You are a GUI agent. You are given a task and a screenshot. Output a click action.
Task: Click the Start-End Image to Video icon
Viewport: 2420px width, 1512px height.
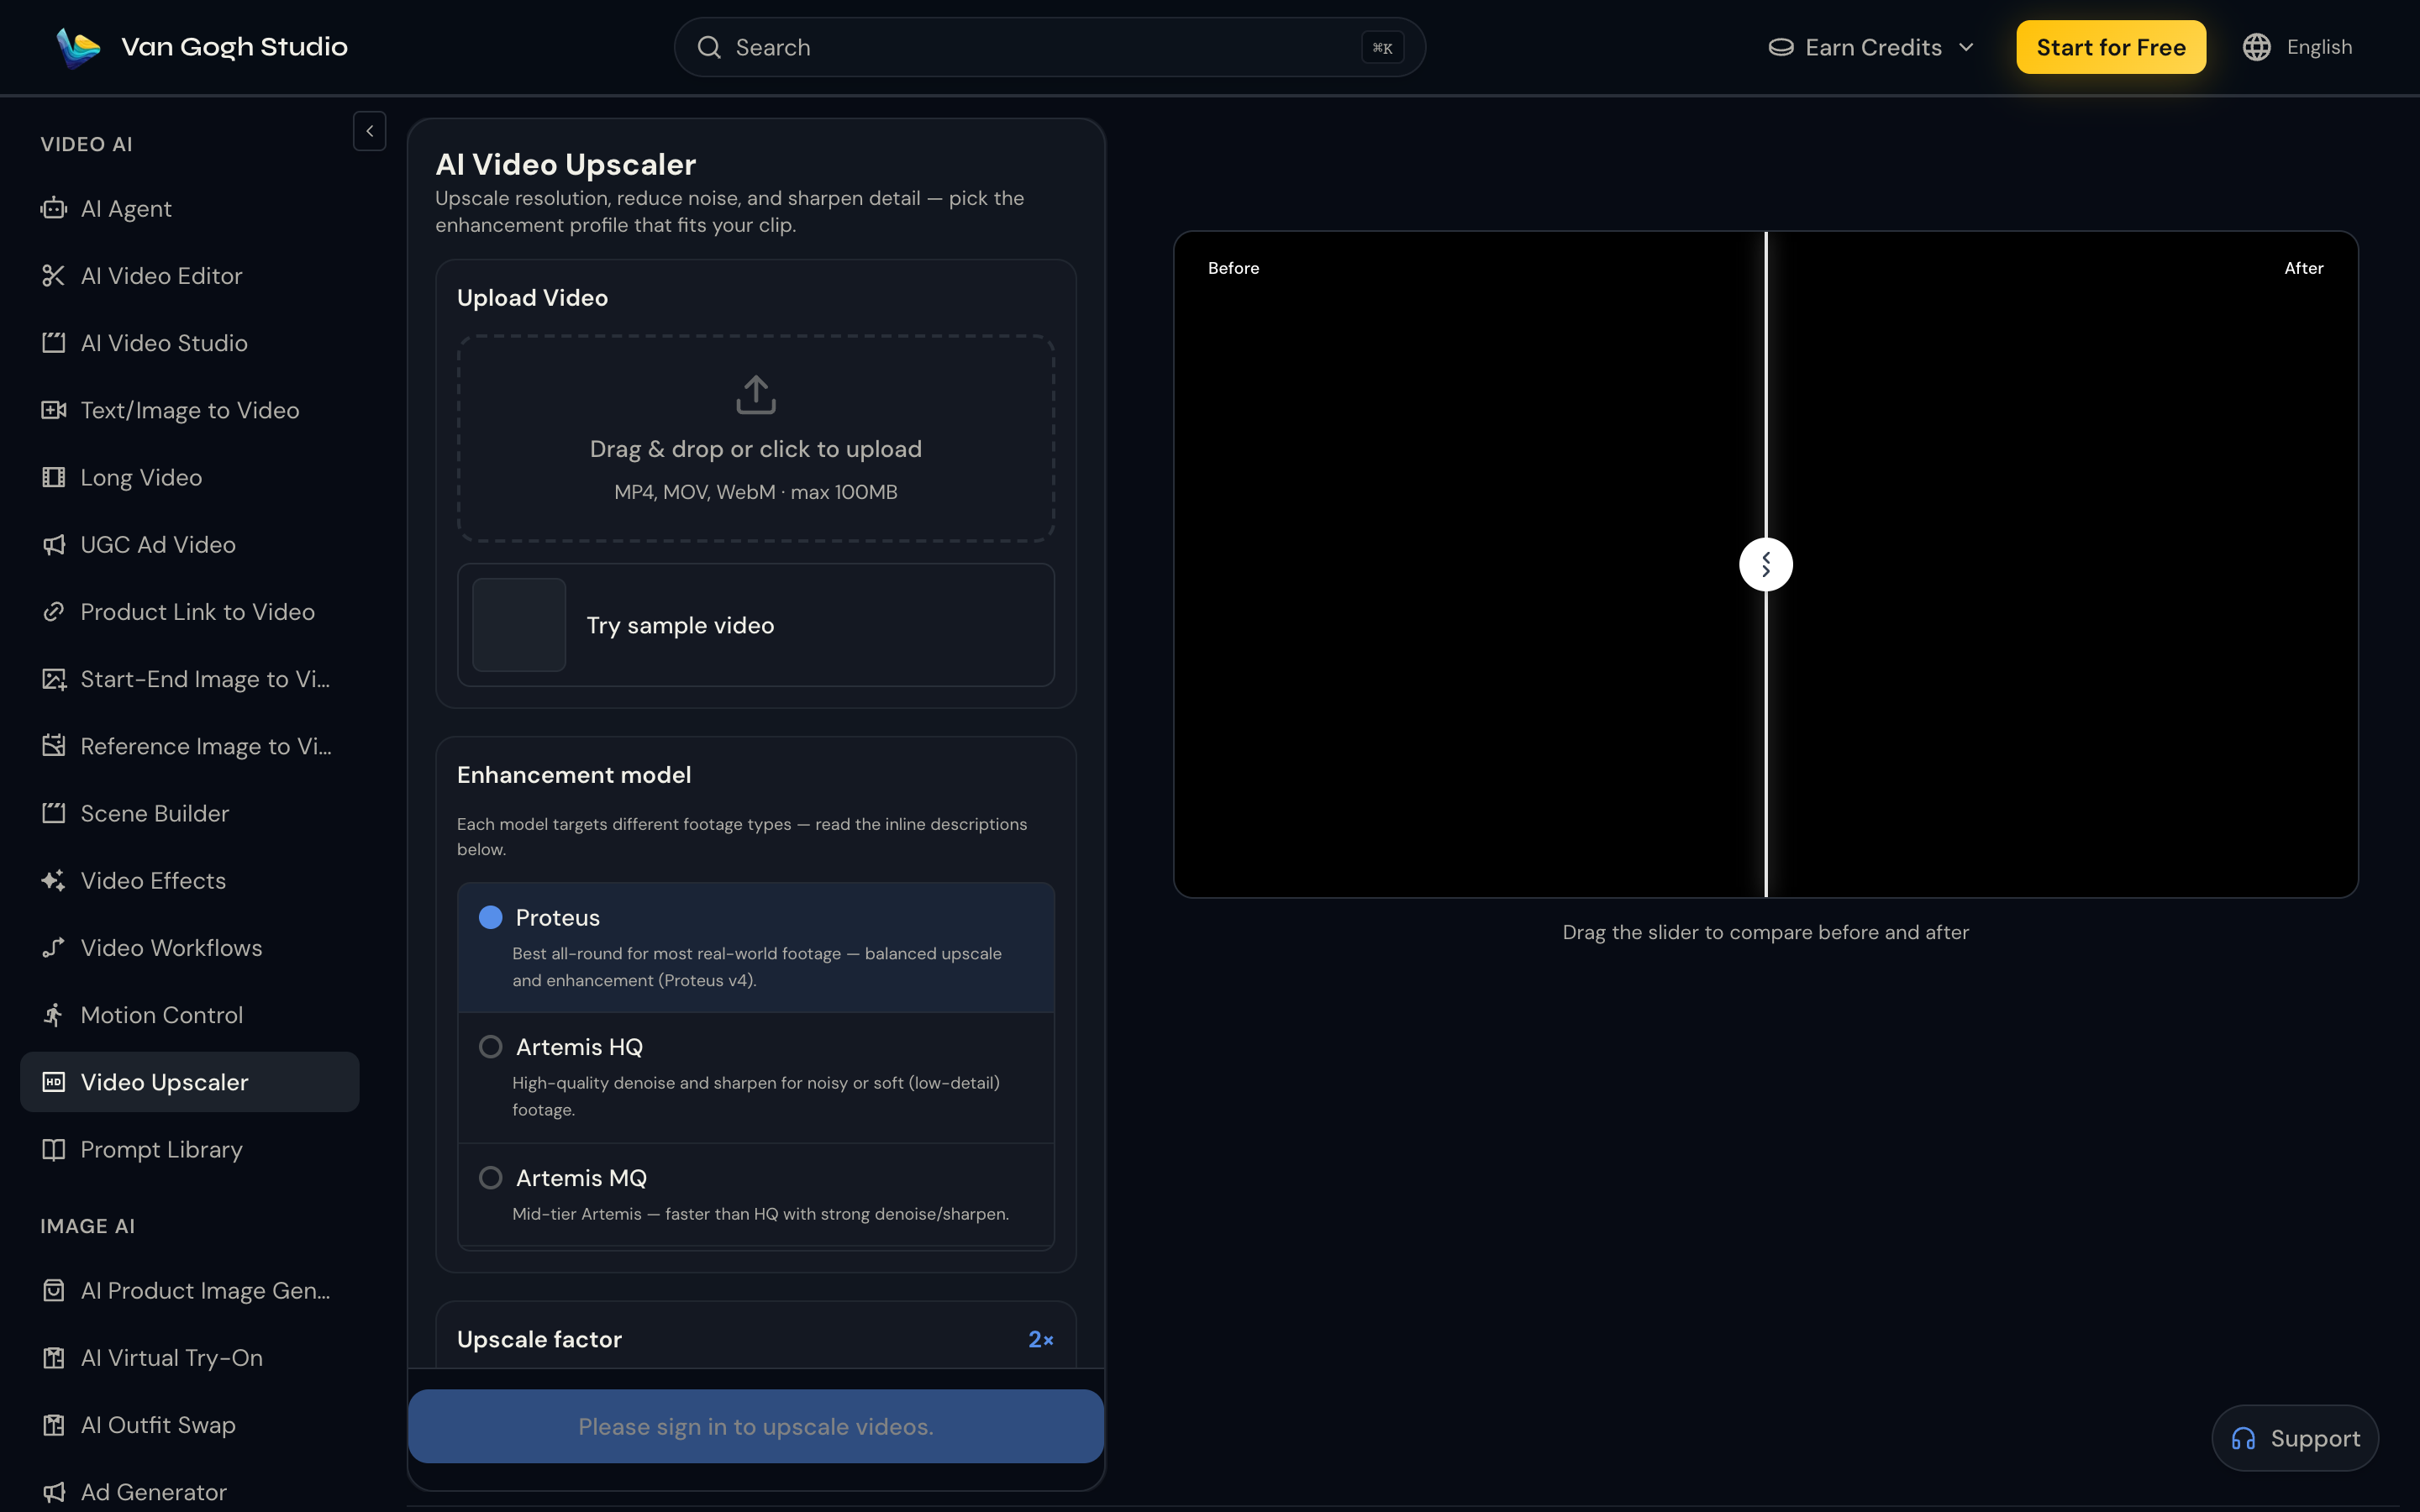pos(53,679)
